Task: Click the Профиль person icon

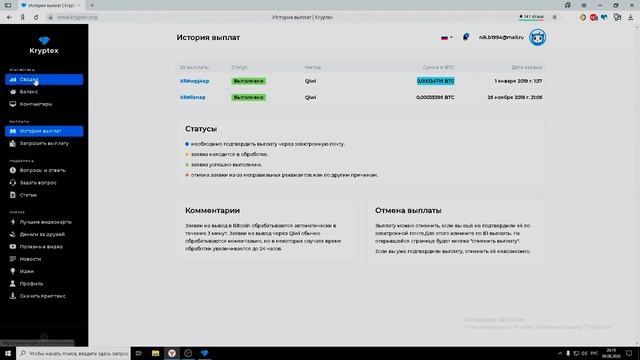Action: [x=13, y=283]
